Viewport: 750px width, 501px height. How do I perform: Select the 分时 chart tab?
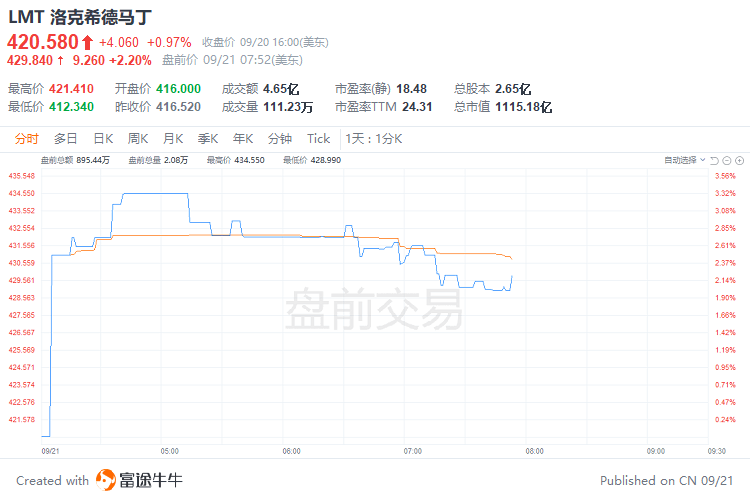26,139
